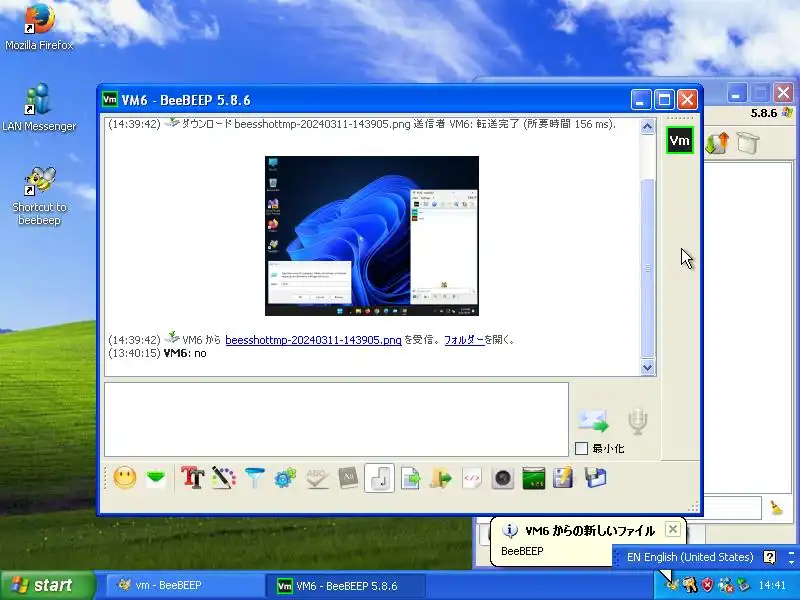
Task: Click the 14:41 taskbar clock
Action: coord(772,585)
